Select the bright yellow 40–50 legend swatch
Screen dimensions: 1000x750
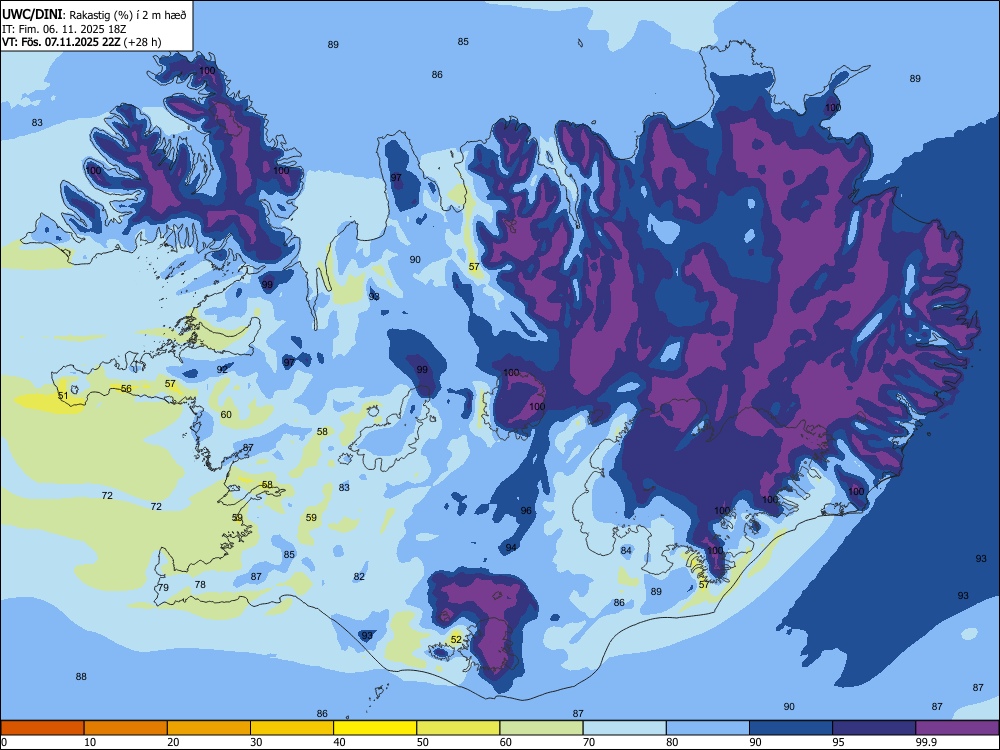pyautogui.click(x=375, y=728)
